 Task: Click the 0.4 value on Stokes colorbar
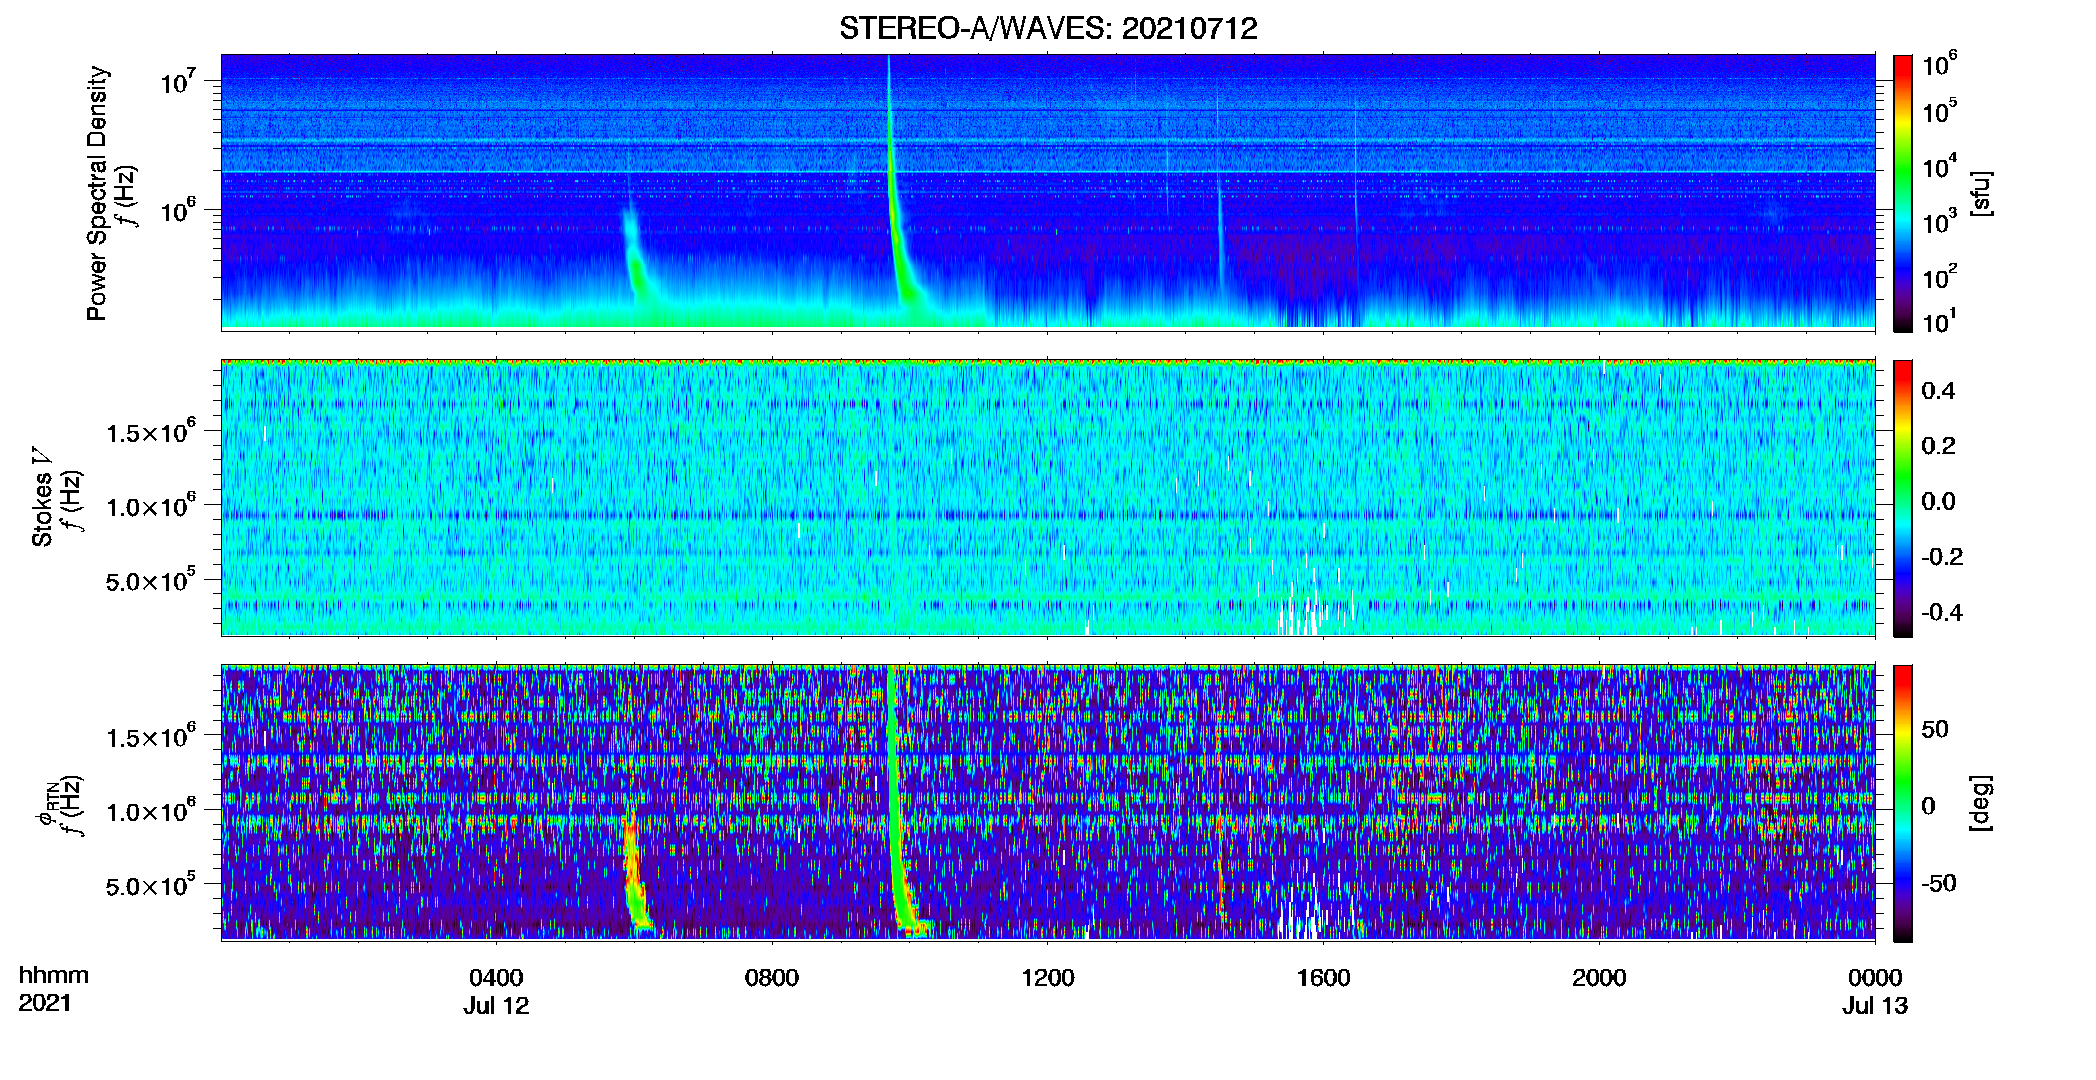coord(1938,391)
